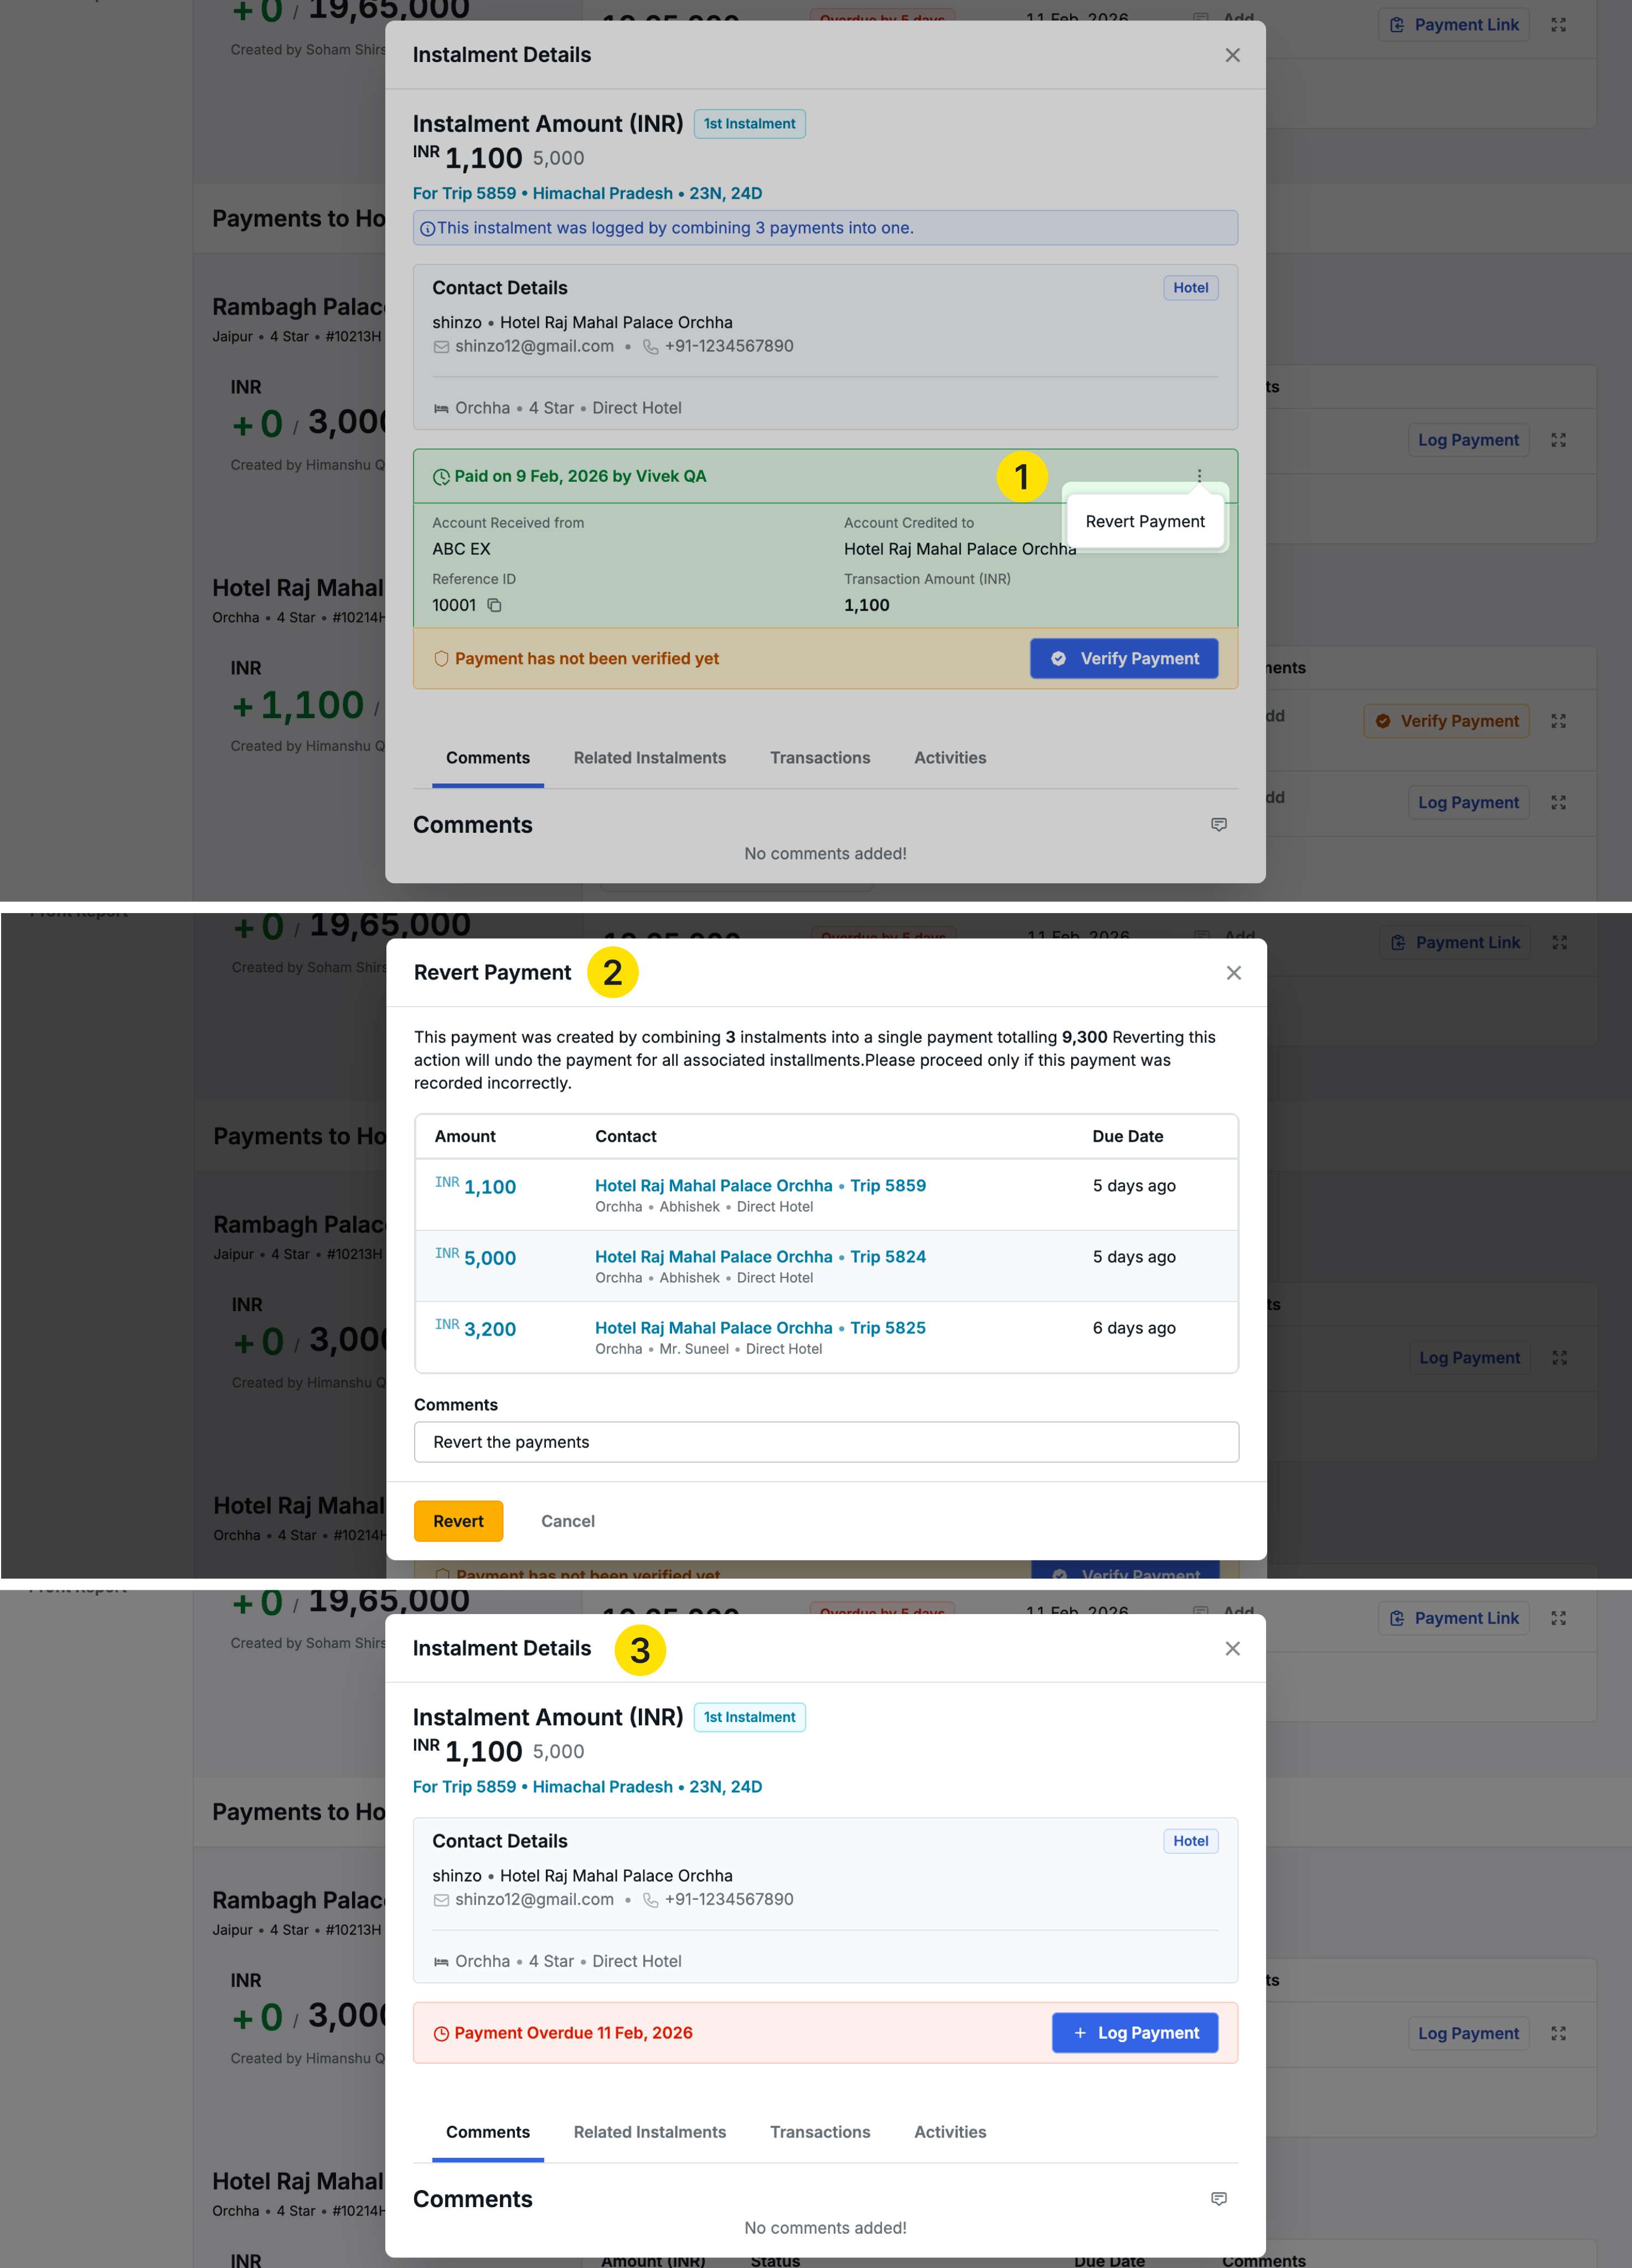Click the orange Revert button
The width and height of the screenshot is (1632, 2268).
458,1521
